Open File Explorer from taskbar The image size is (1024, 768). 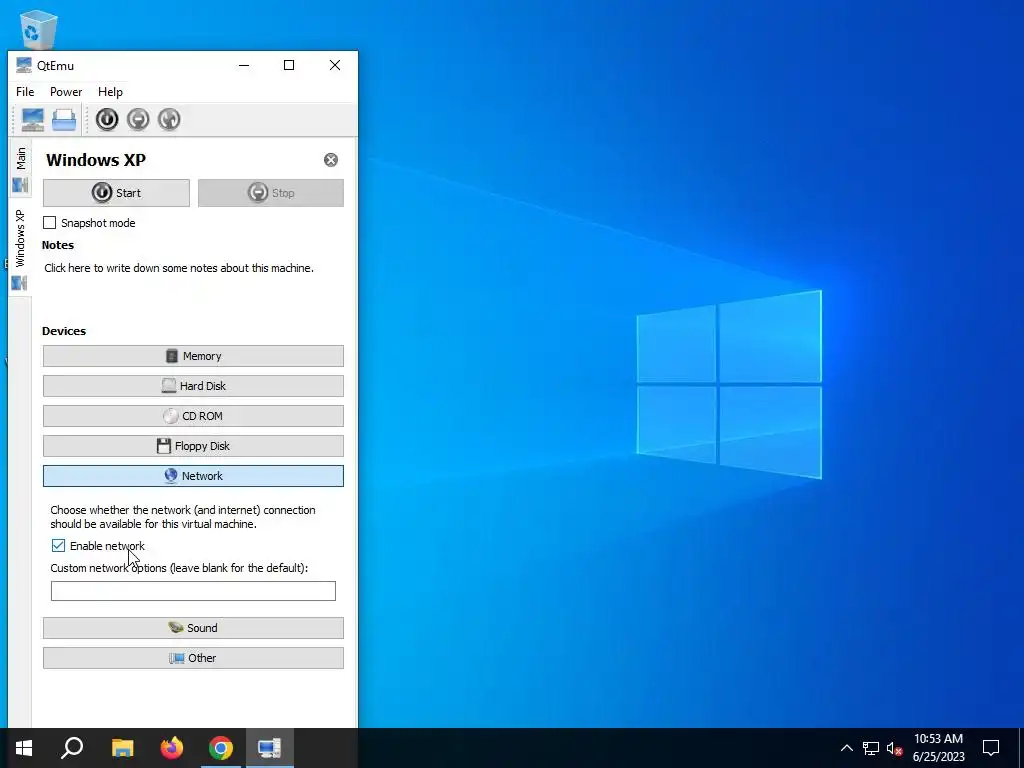[x=122, y=748]
